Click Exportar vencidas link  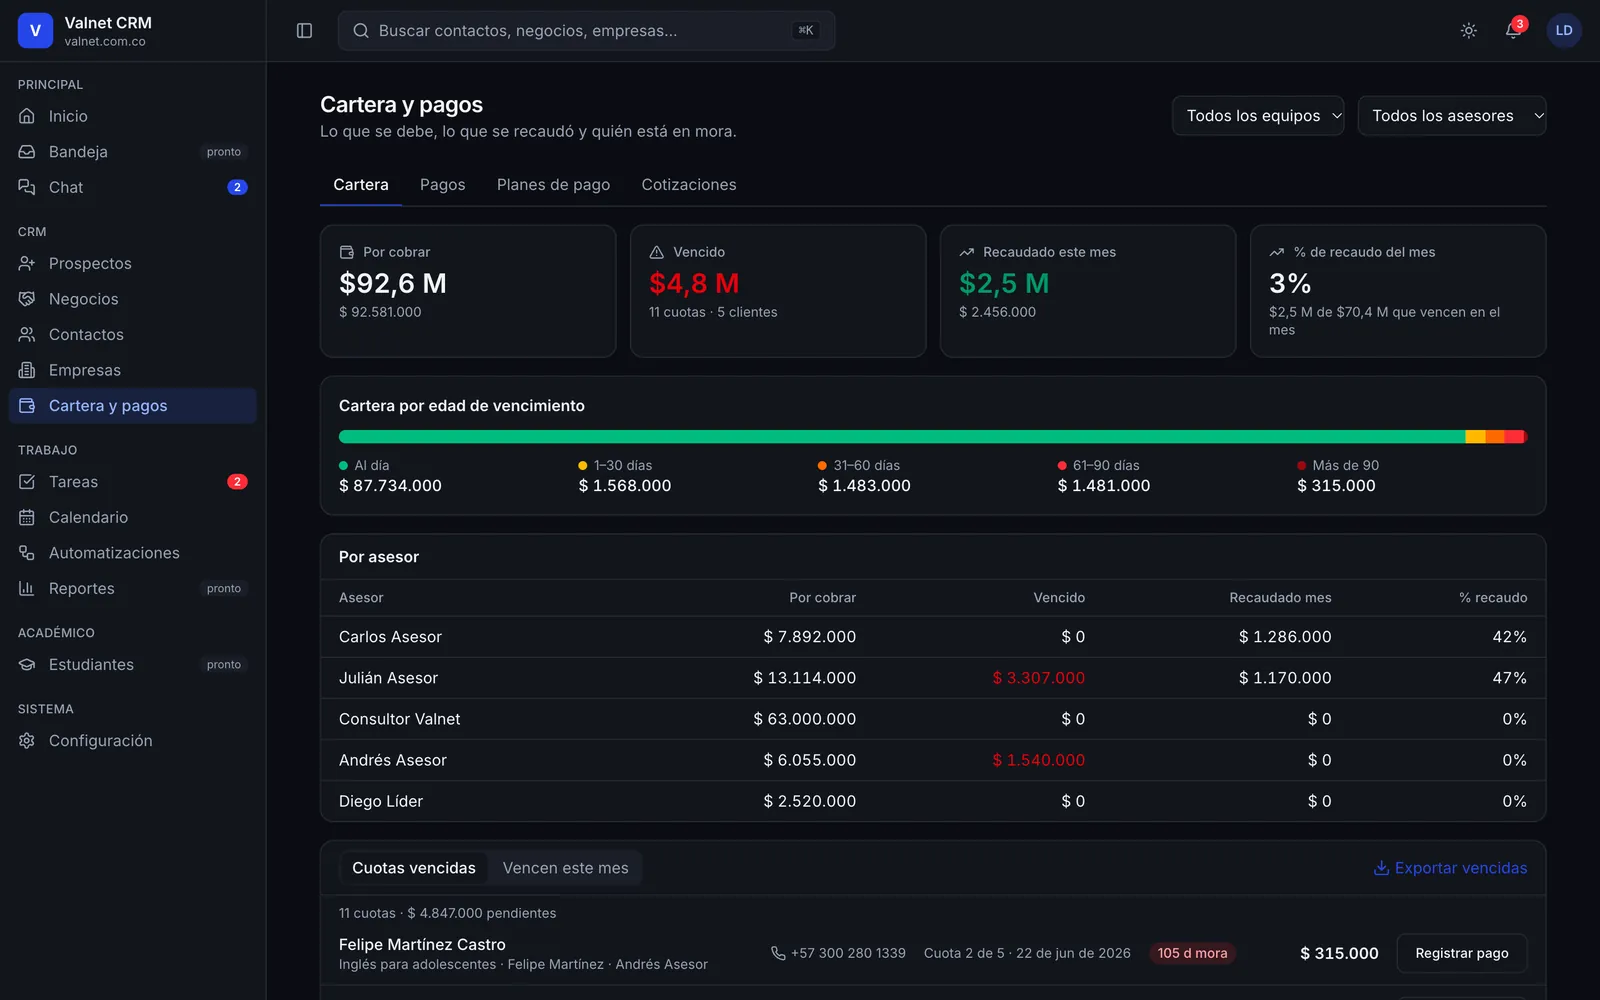click(1450, 868)
